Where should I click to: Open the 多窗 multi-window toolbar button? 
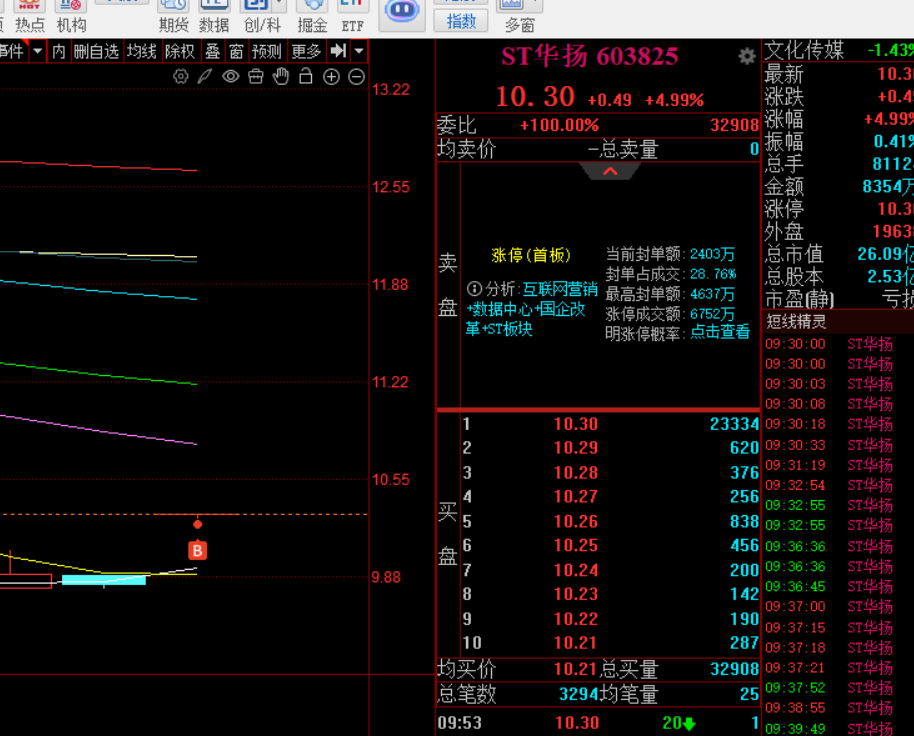click(519, 16)
